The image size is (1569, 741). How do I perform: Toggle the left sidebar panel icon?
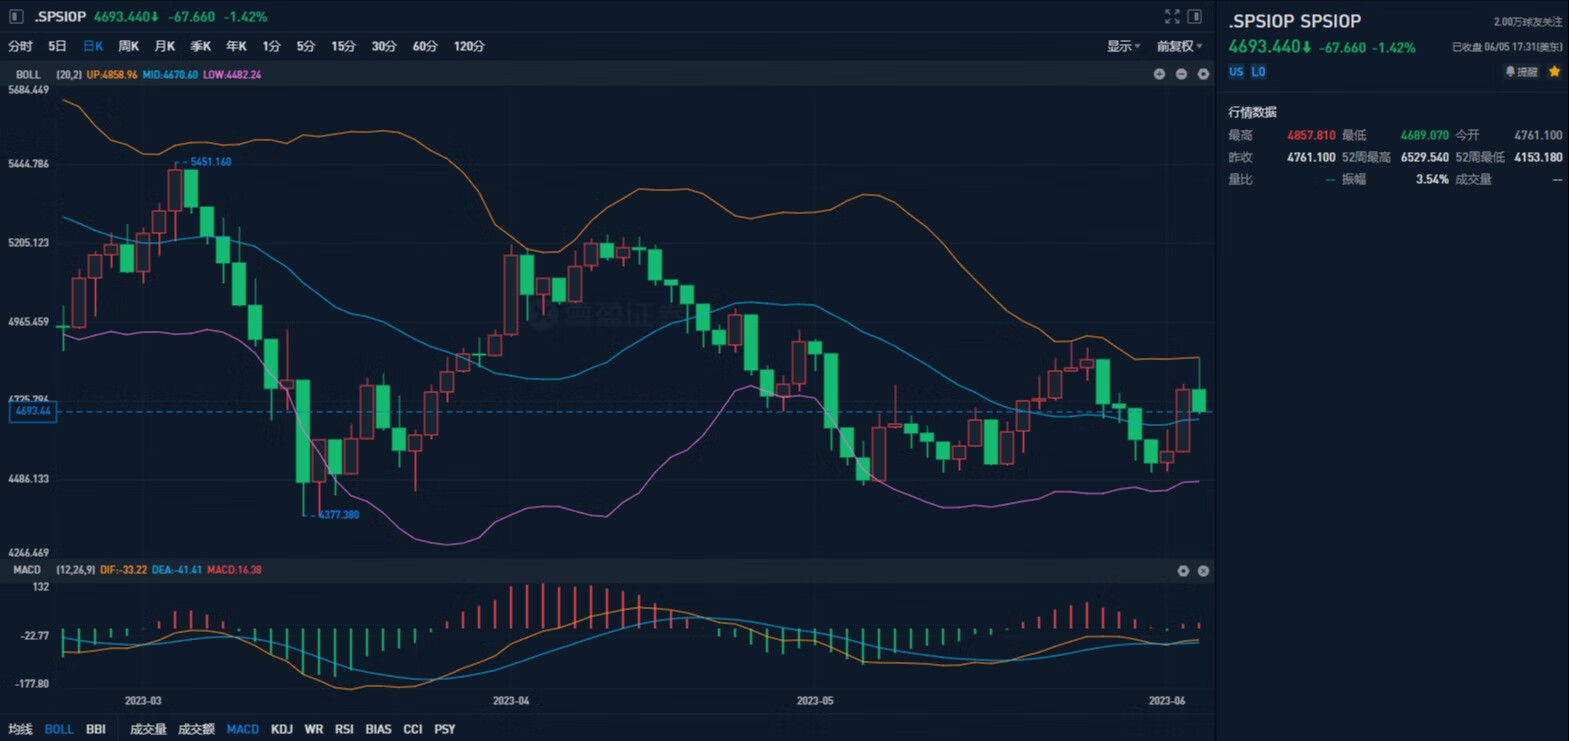click(x=16, y=17)
